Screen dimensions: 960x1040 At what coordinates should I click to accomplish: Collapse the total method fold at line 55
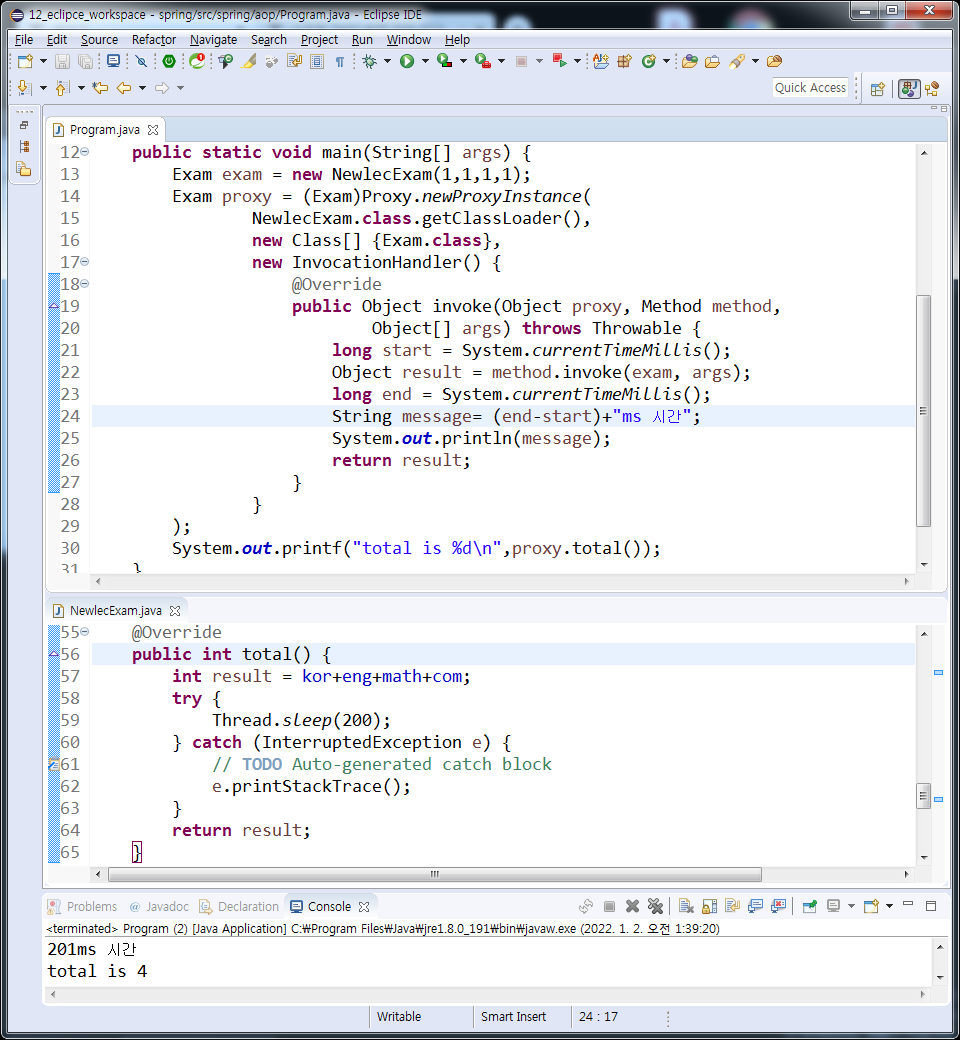[x=85, y=632]
